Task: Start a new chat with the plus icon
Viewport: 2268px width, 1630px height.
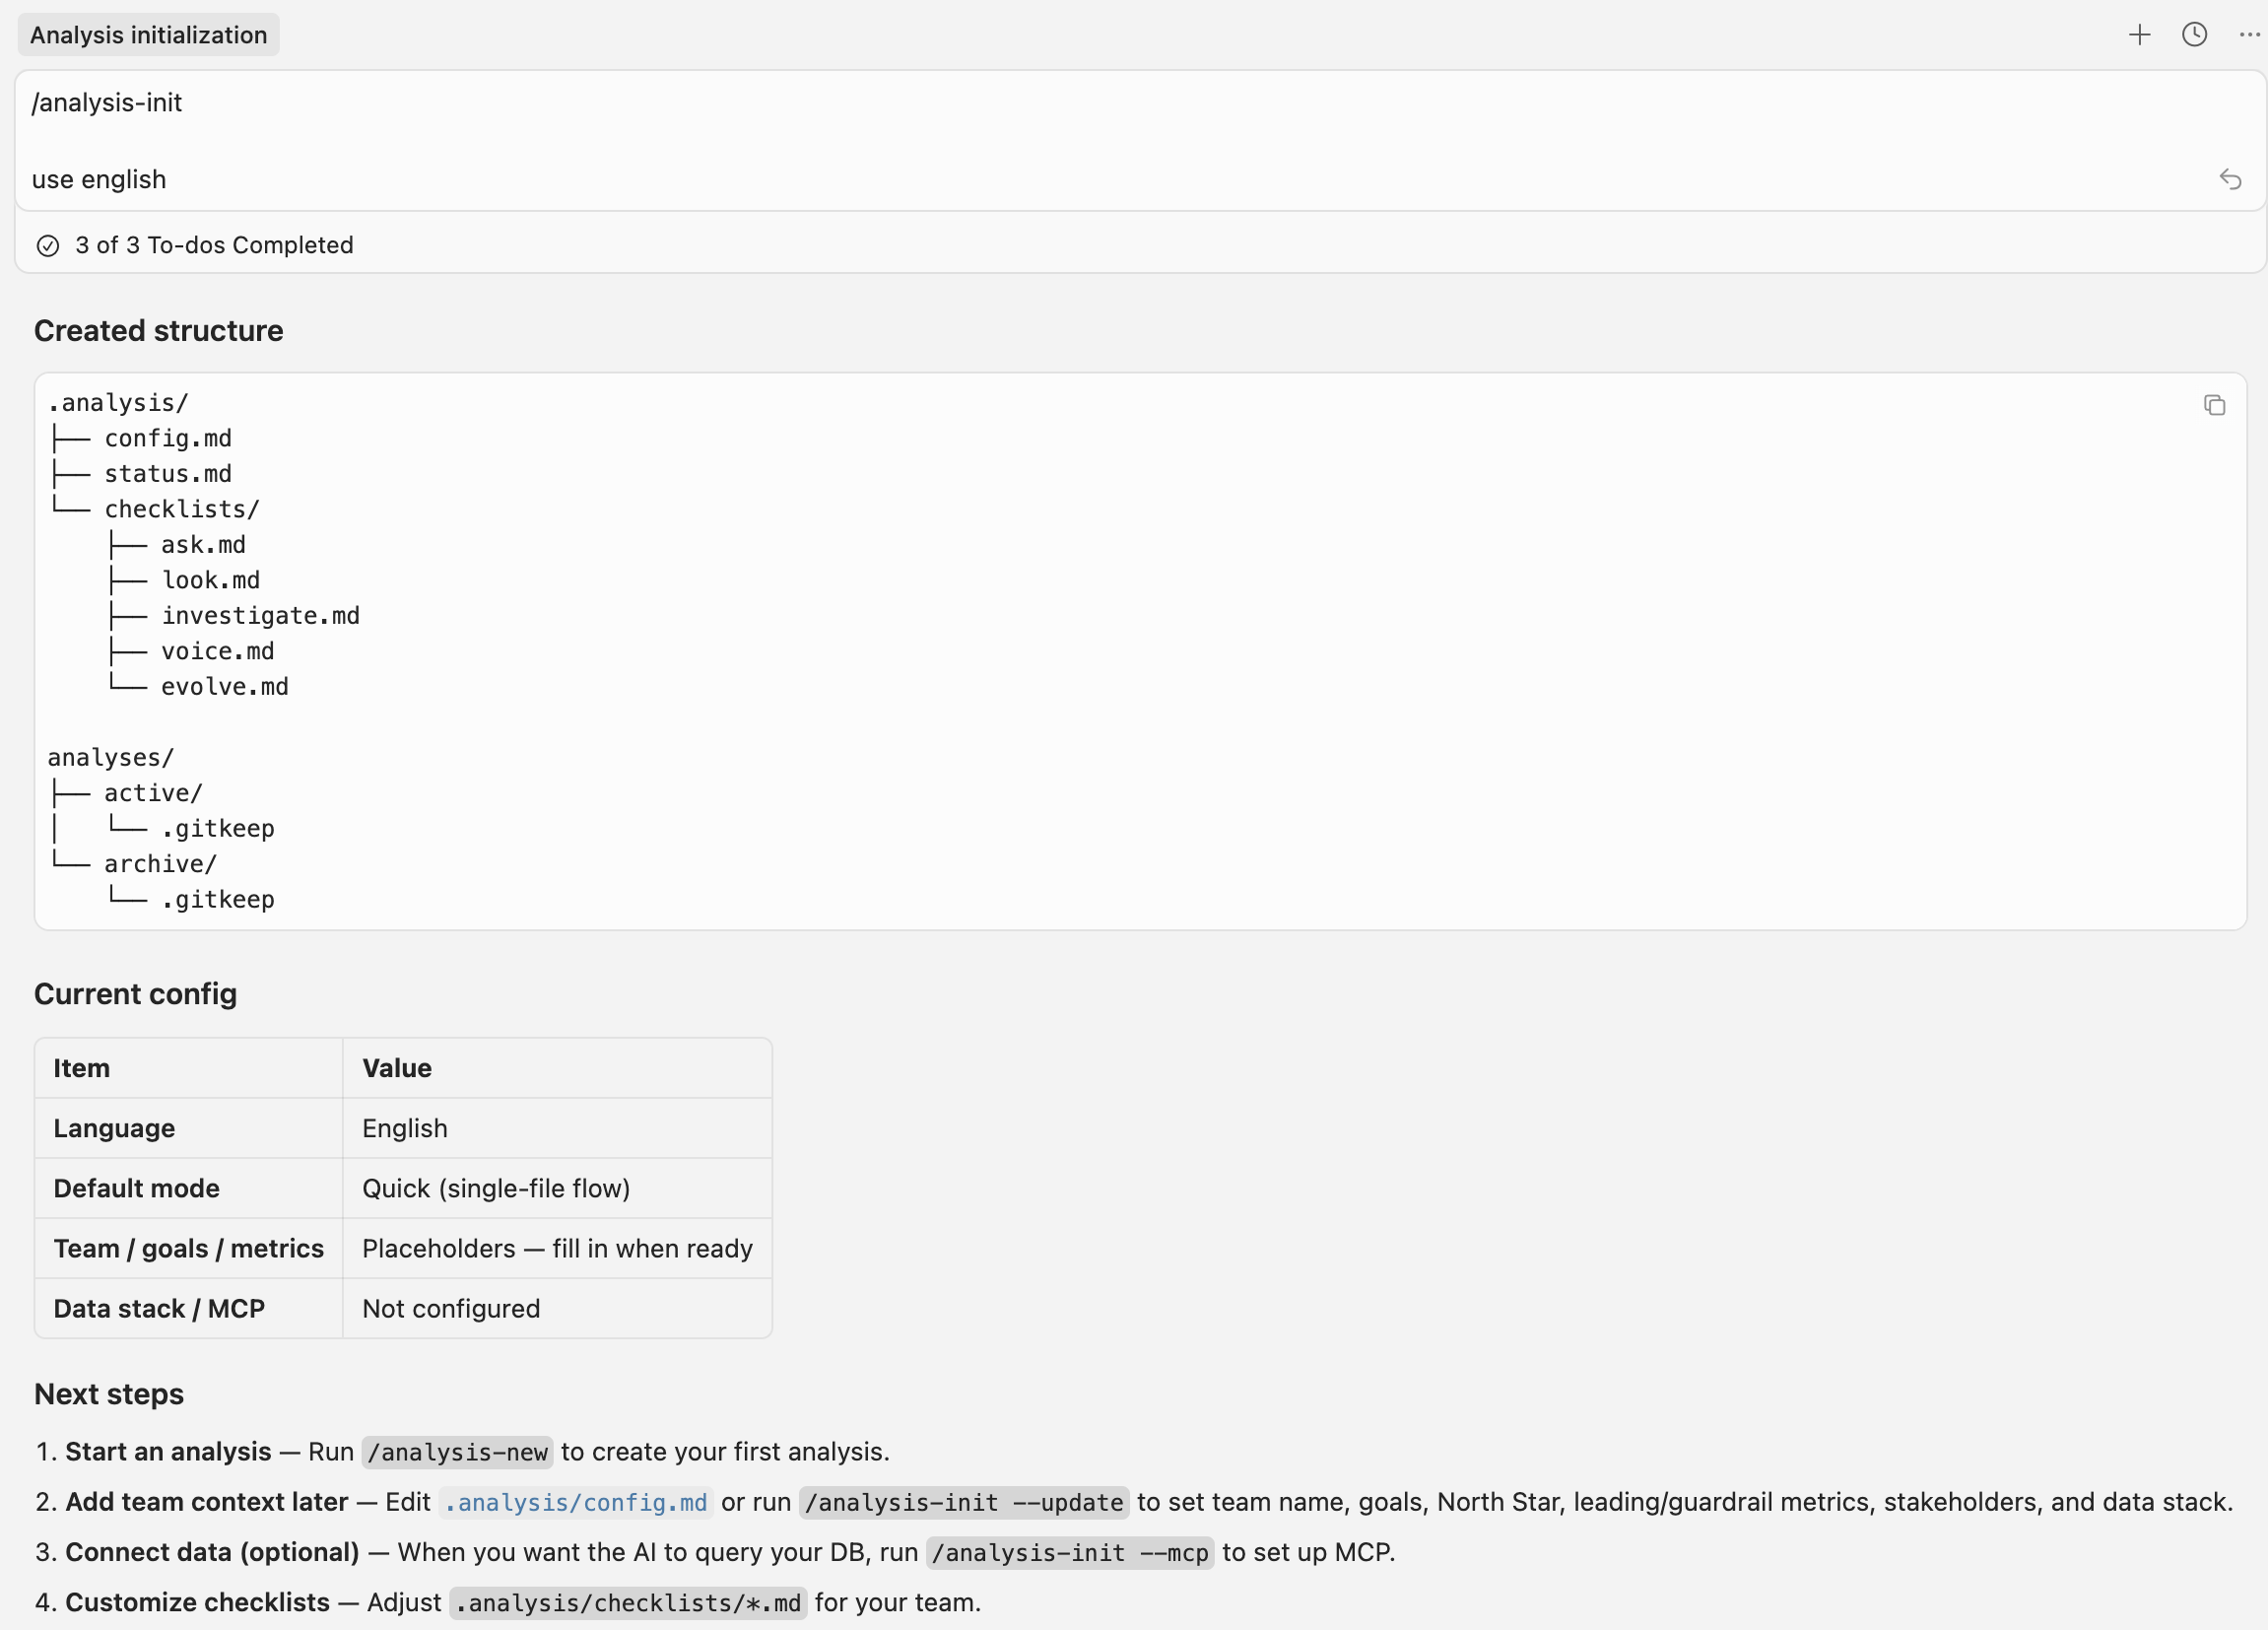Action: tap(2140, 34)
